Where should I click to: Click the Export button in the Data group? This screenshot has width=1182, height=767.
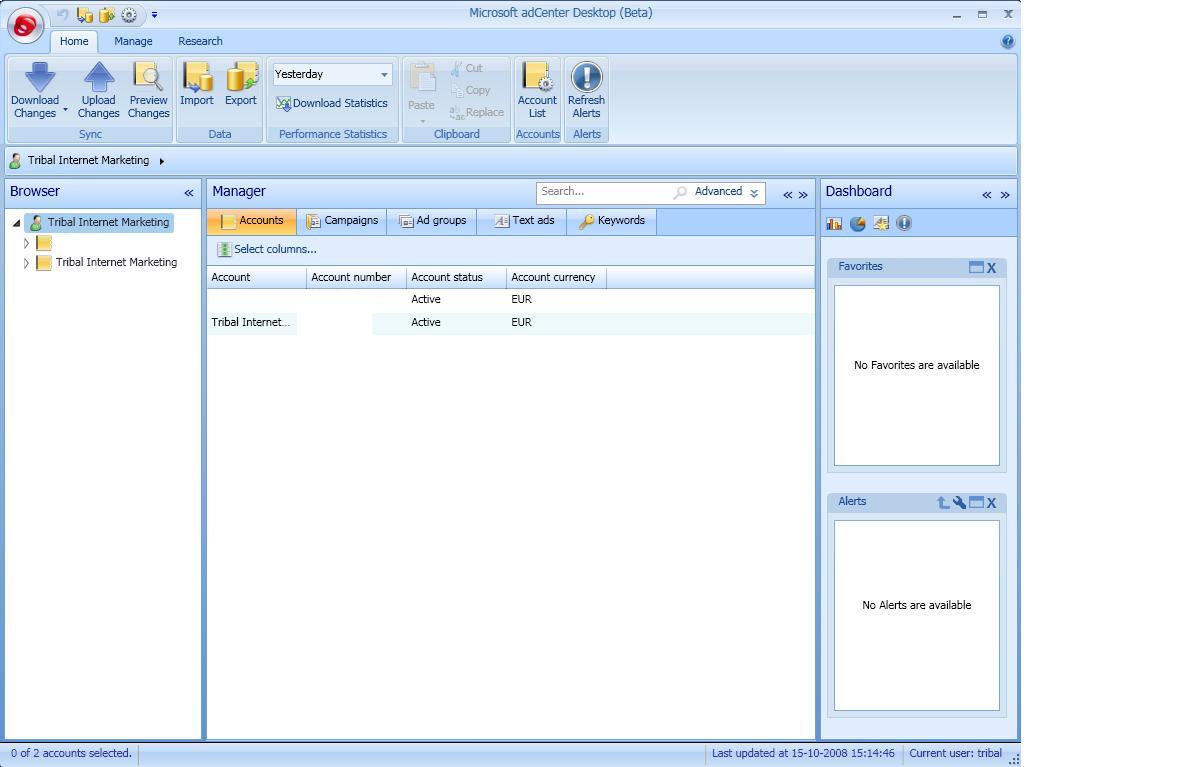pos(241,84)
